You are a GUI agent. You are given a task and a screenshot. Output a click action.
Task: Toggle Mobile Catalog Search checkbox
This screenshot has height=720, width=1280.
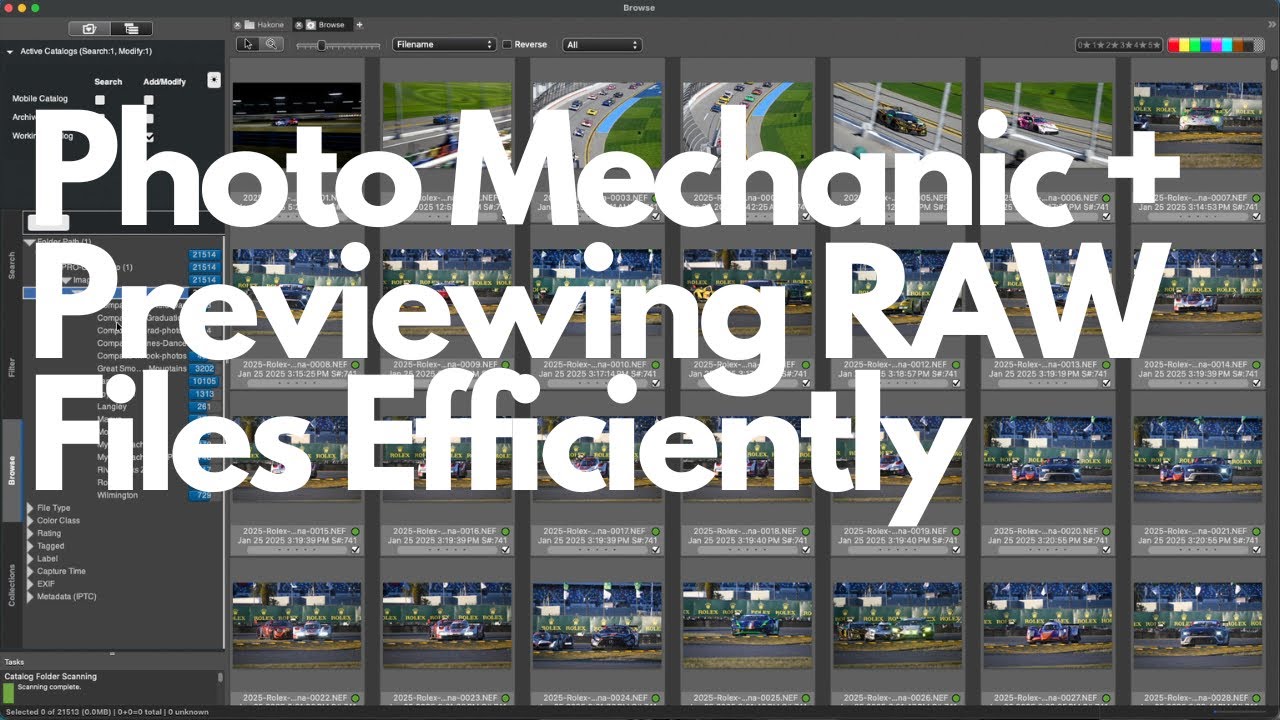[100, 100]
